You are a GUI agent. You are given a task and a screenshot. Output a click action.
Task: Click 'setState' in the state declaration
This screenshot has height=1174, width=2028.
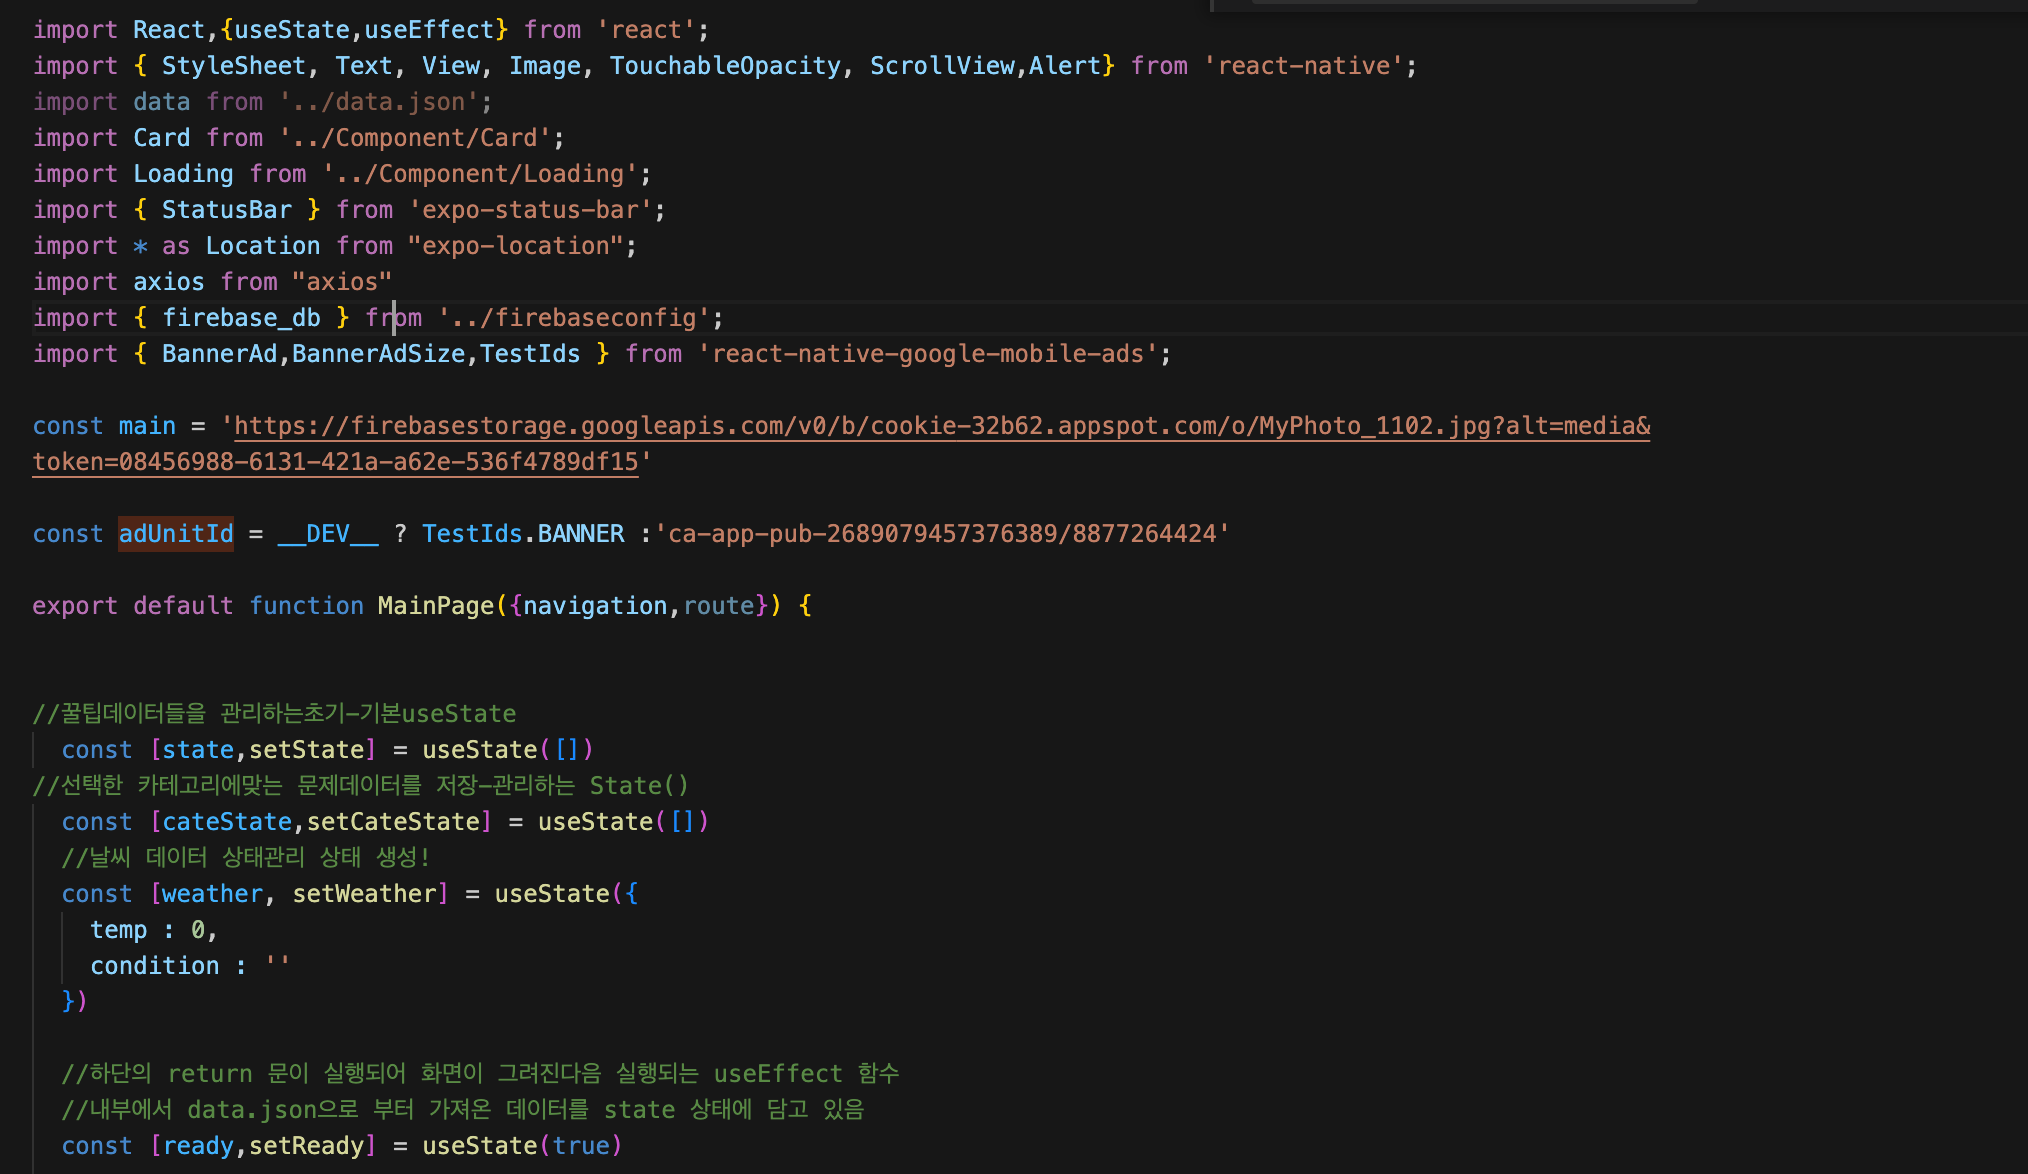tap(306, 750)
